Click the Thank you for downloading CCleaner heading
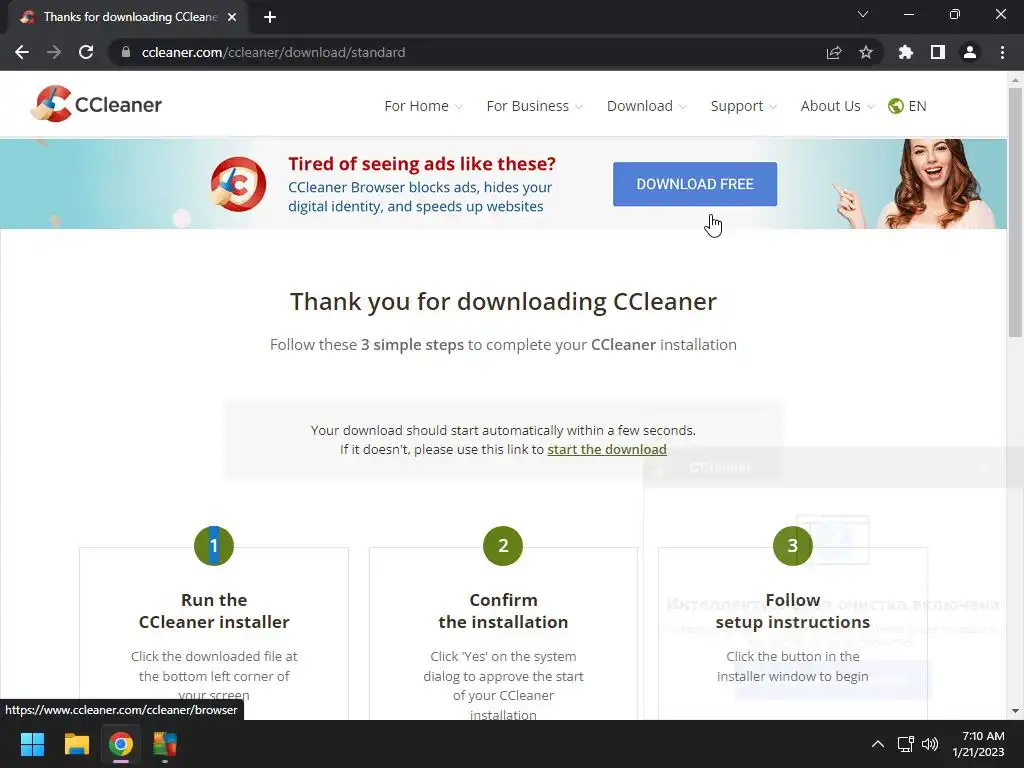The height and width of the screenshot is (768, 1024). click(x=503, y=302)
